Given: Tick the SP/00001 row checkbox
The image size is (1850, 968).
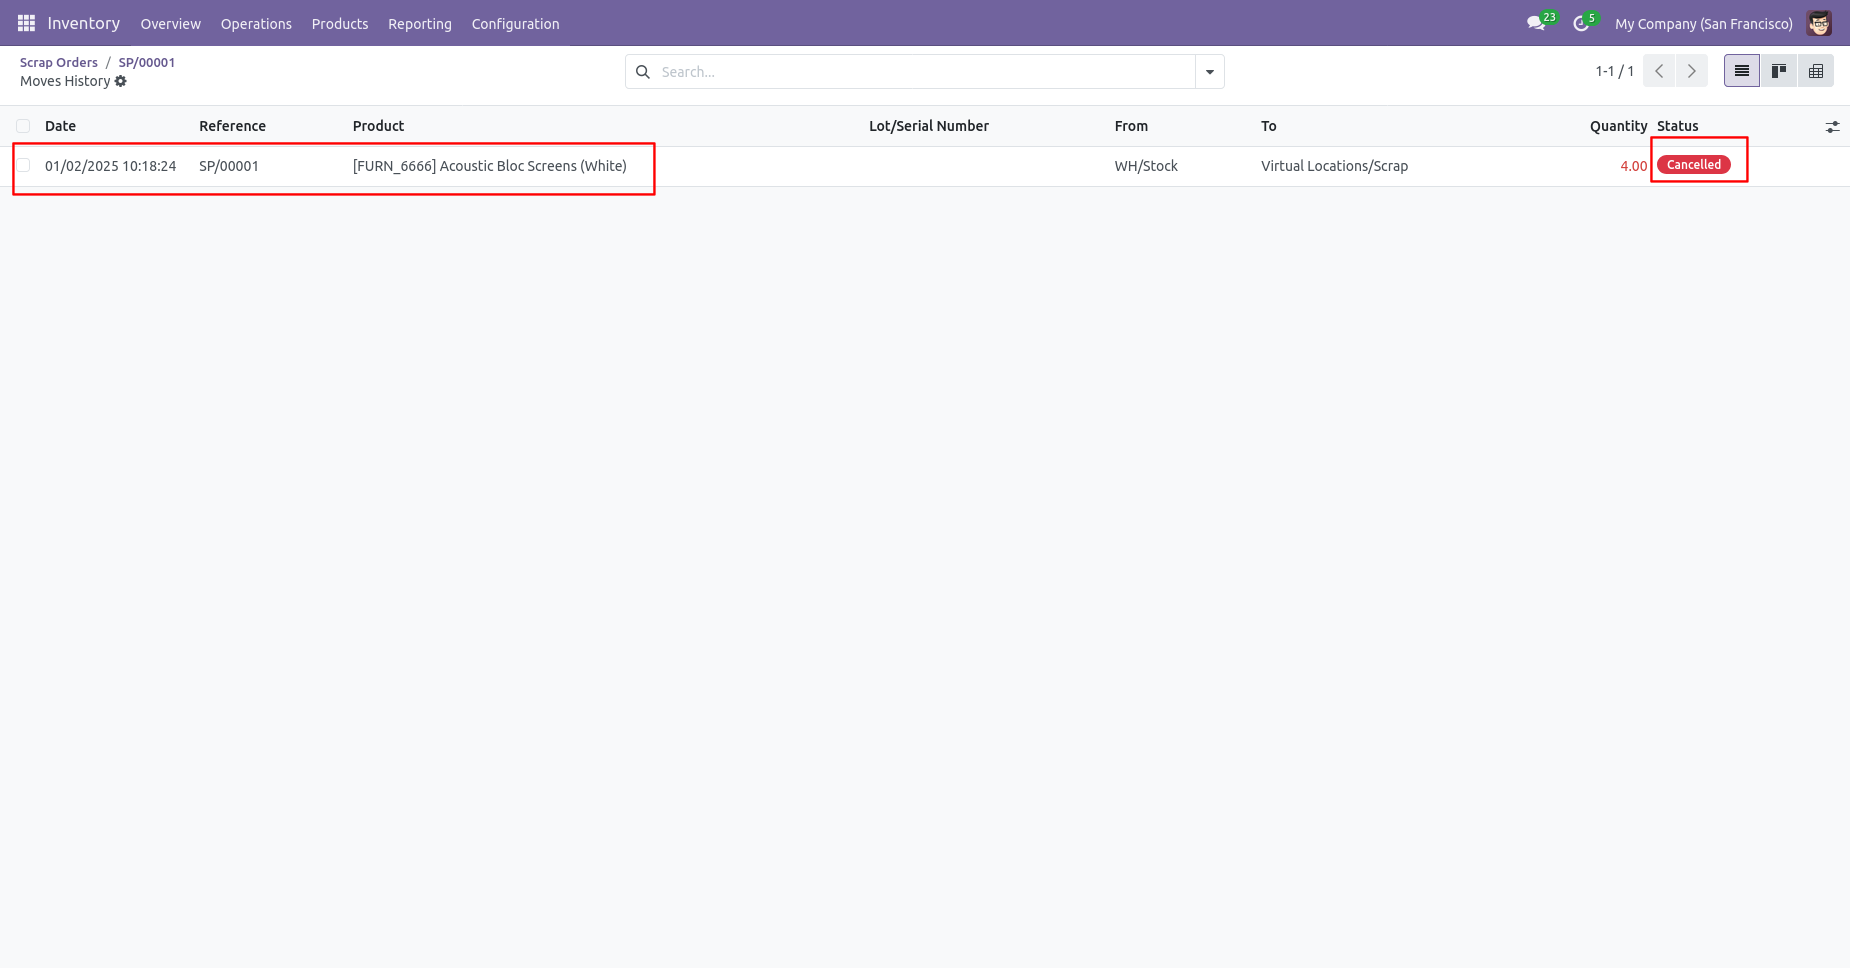Looking at the screenshot, I should (x=23, y=165).
